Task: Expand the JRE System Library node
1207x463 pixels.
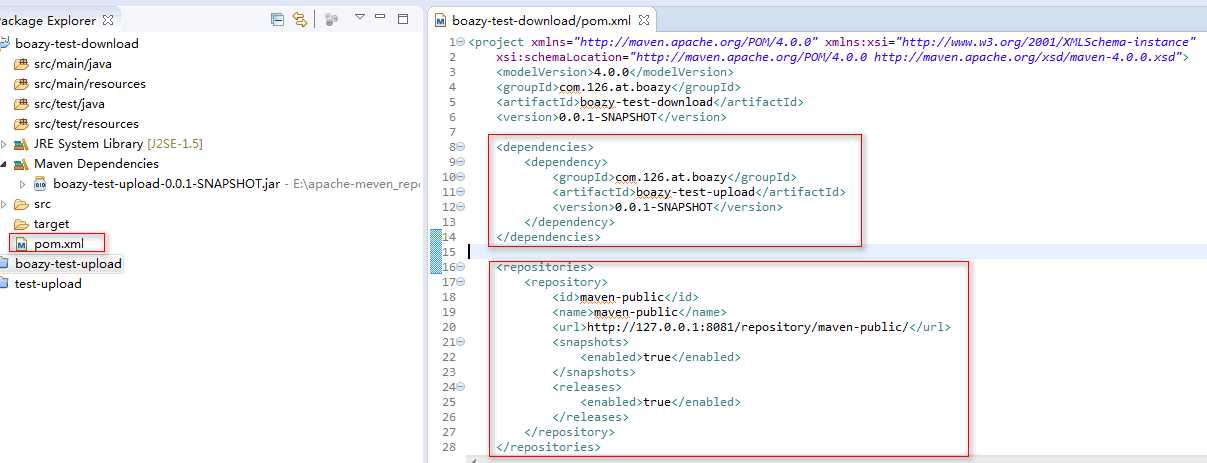Action: tap(4, 144)
